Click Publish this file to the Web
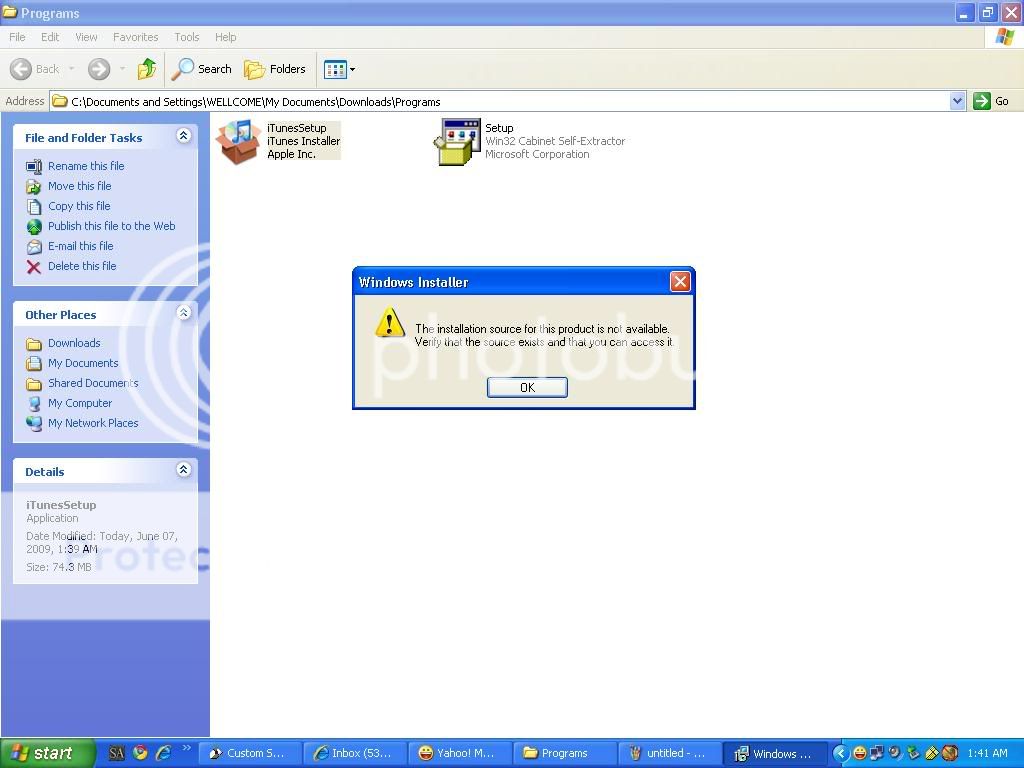Image resolution: width=1024 pixels, height=768 pixels. (x=112, y=226)
